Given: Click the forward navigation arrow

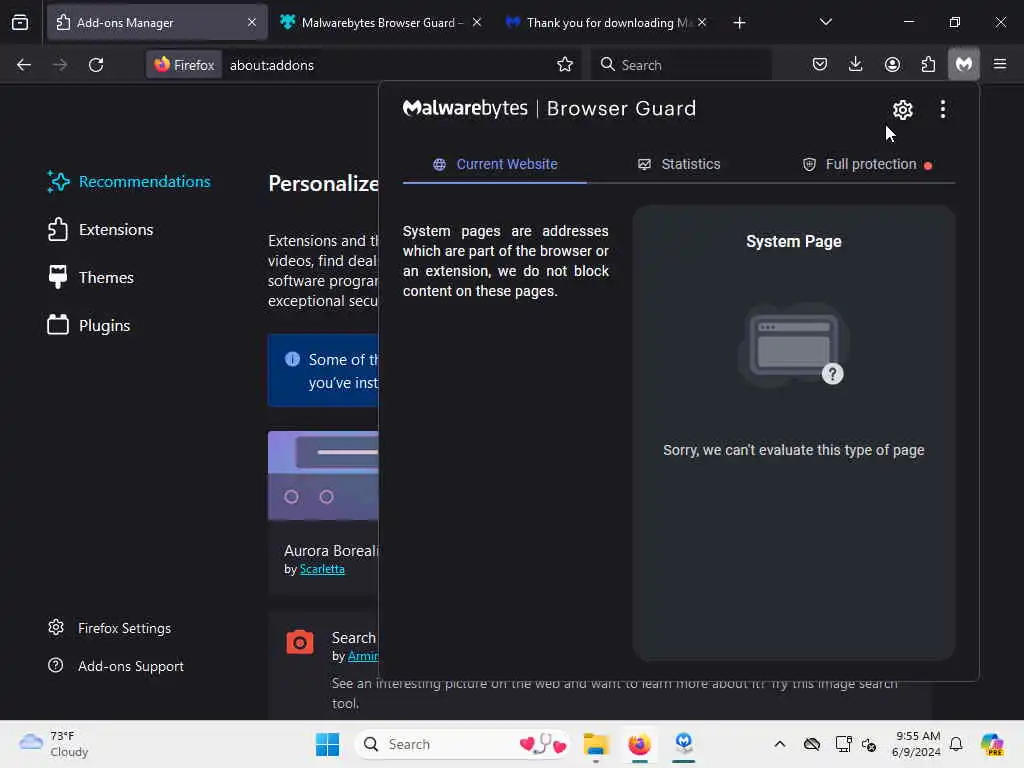Looking at the screenshot, I should [59, 65].
